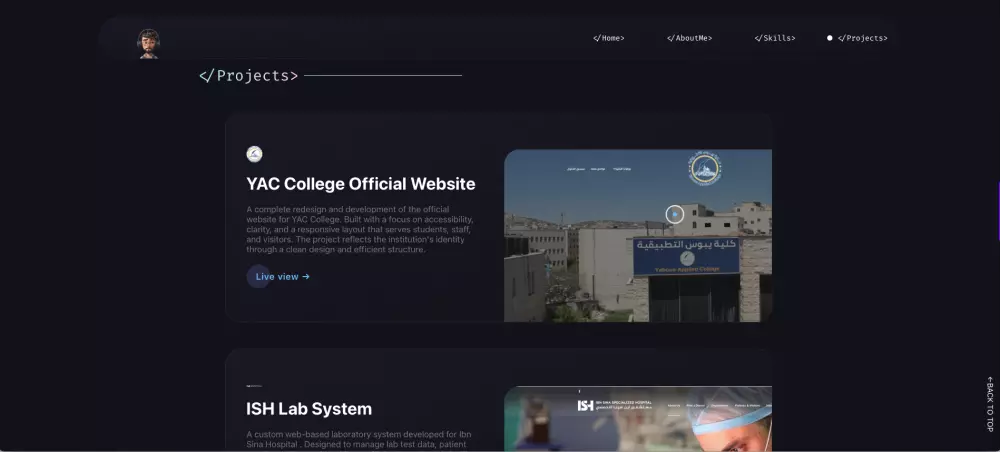This screenshot has height=452, width=1000.
Task: Click the </Projects> section heading
Action: pos(249,76)
